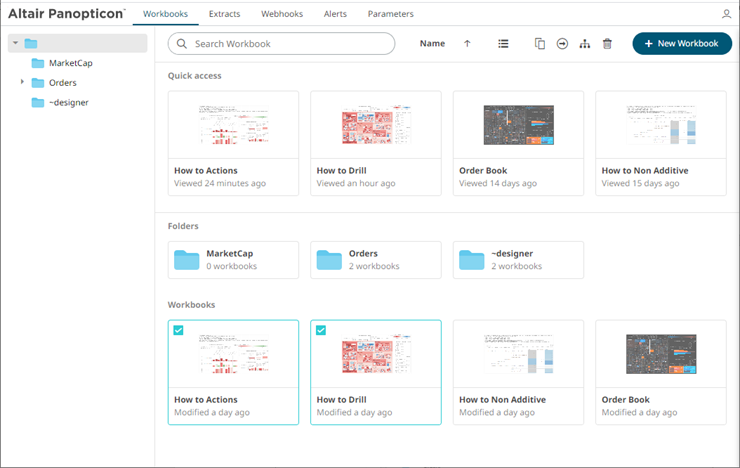Click the ascending sort arrow icon
Screen dimensions: 740x468
(x=467, y=44)
